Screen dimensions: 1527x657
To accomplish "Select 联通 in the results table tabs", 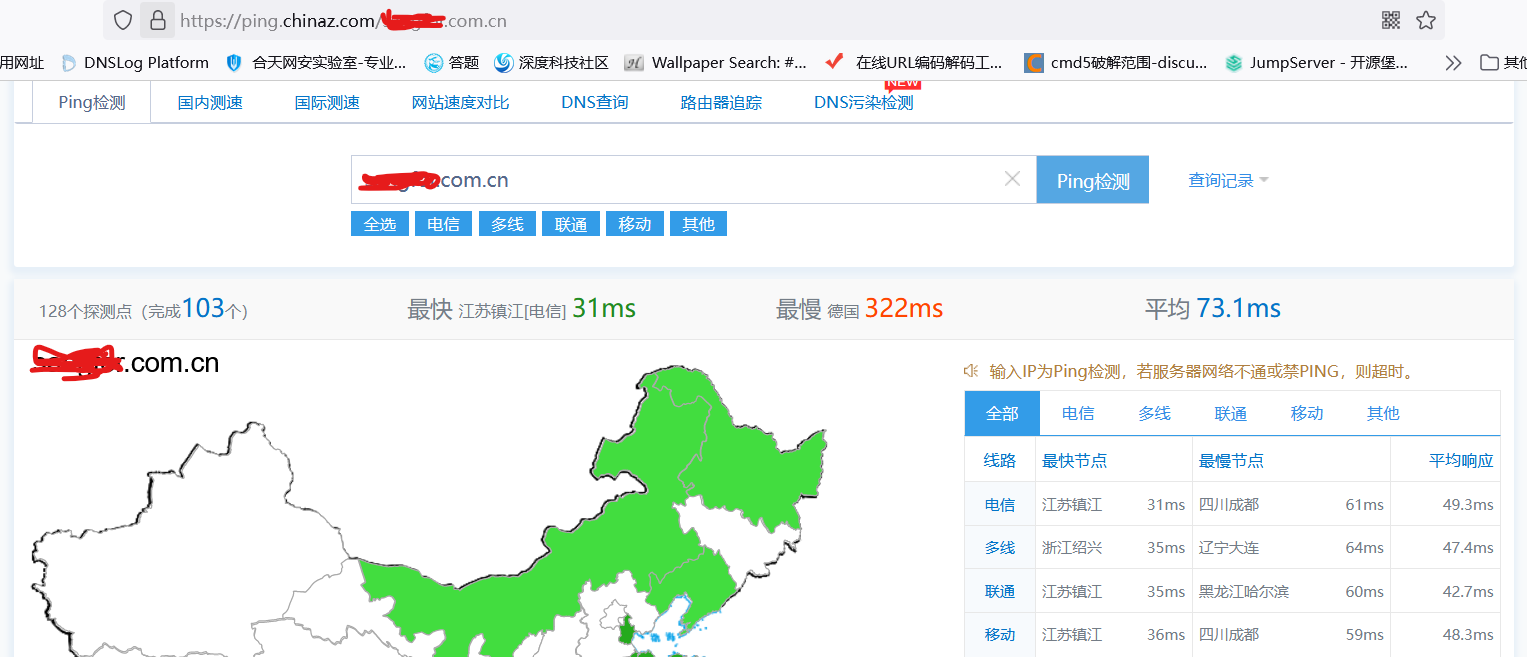I will pos(1230,412).
